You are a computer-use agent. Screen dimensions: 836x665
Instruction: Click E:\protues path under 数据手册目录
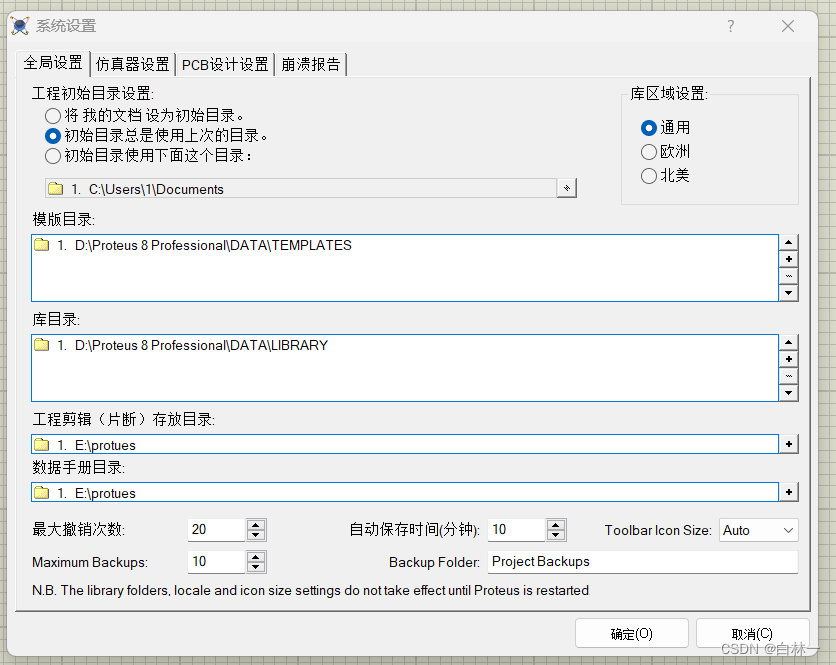point(106,493)
